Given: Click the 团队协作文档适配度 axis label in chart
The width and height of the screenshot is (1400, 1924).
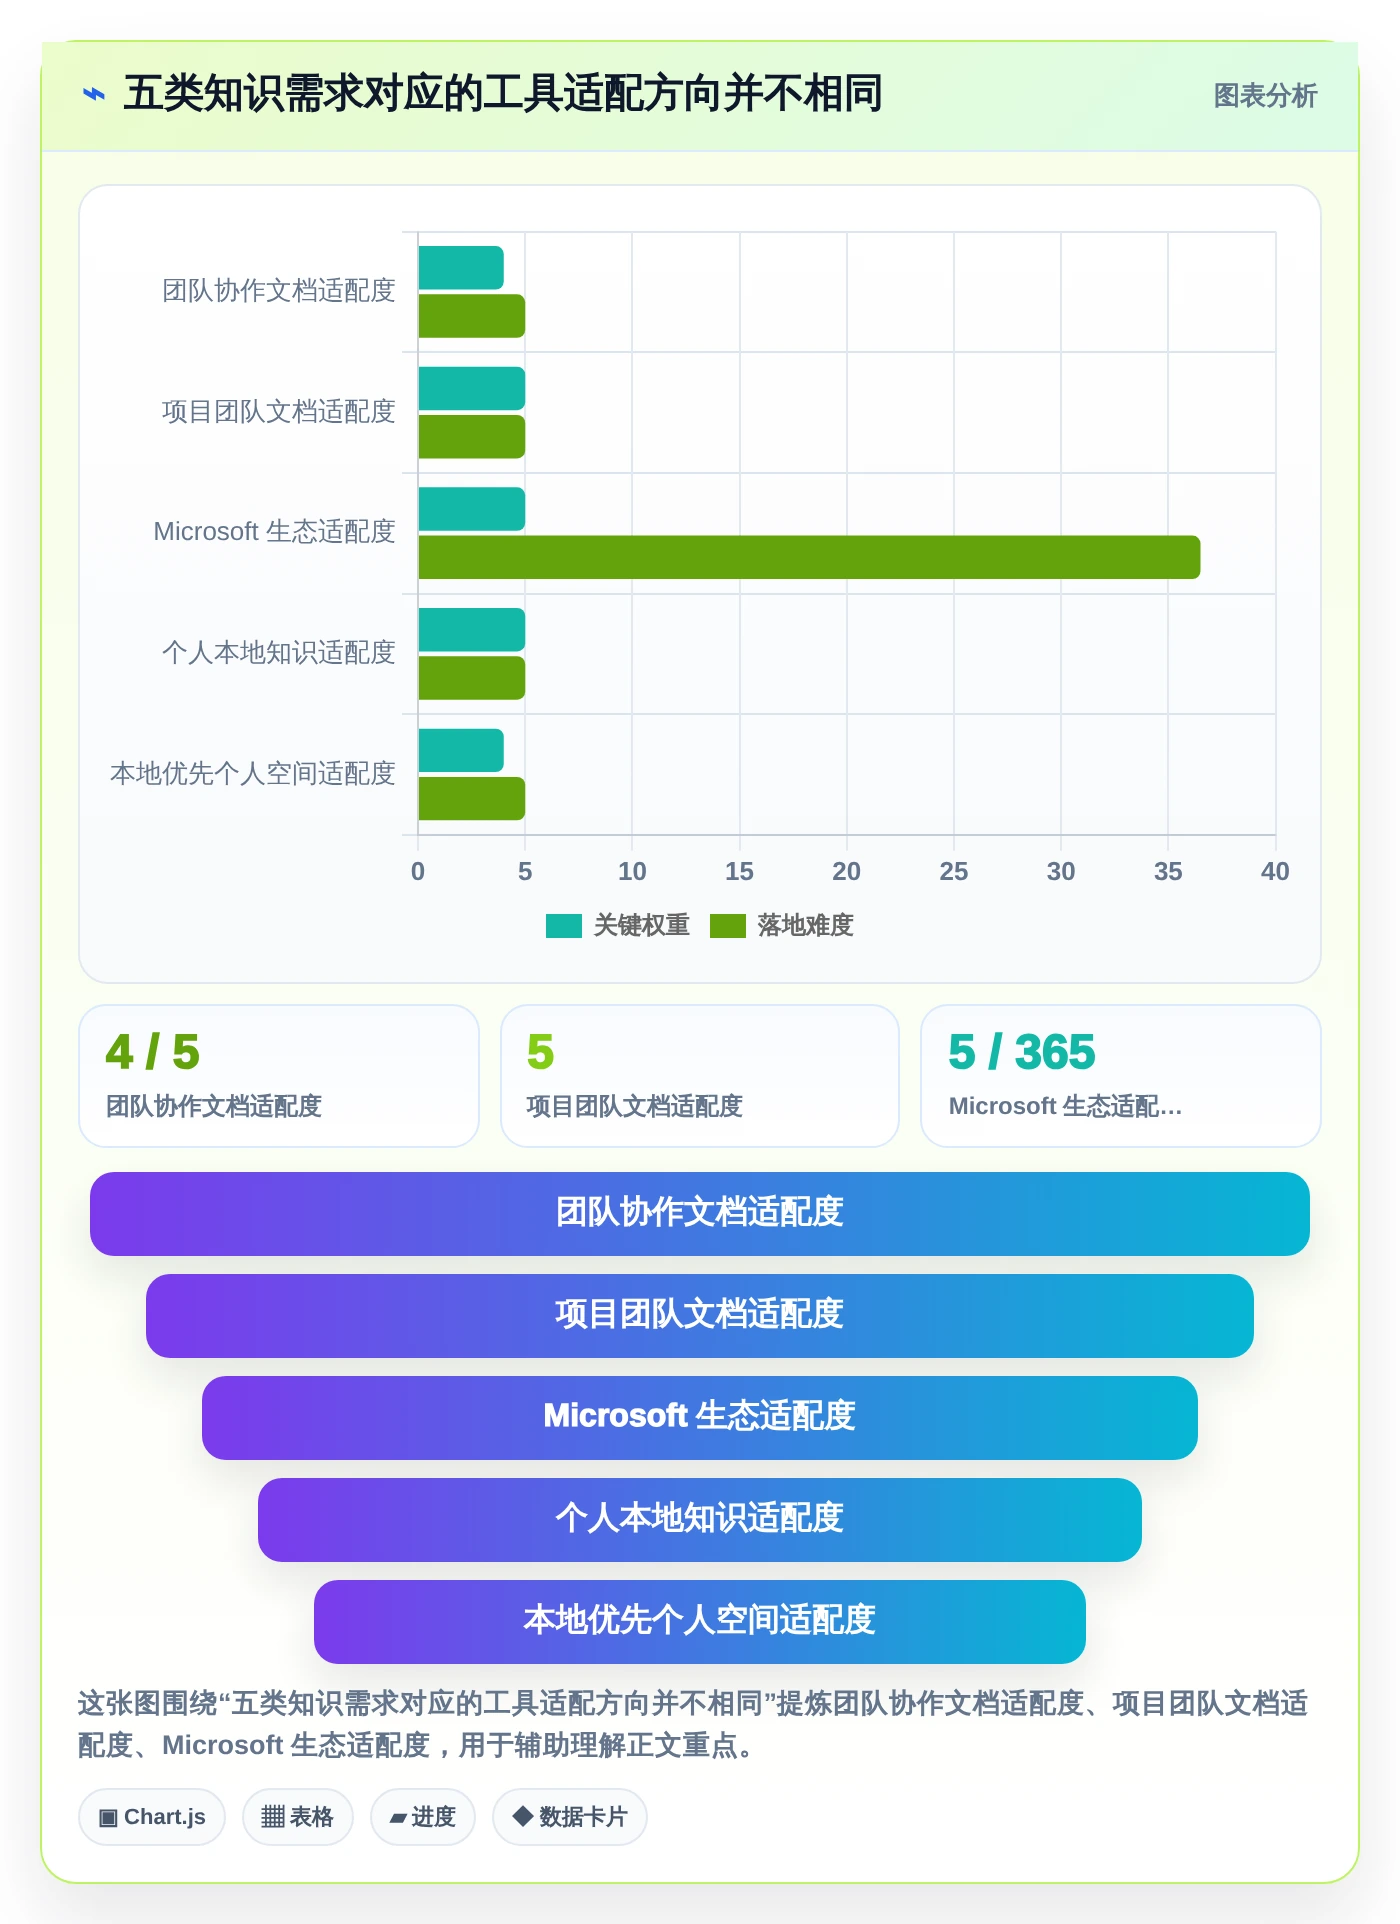Looking at the screenshot, I should click(279, 291).
